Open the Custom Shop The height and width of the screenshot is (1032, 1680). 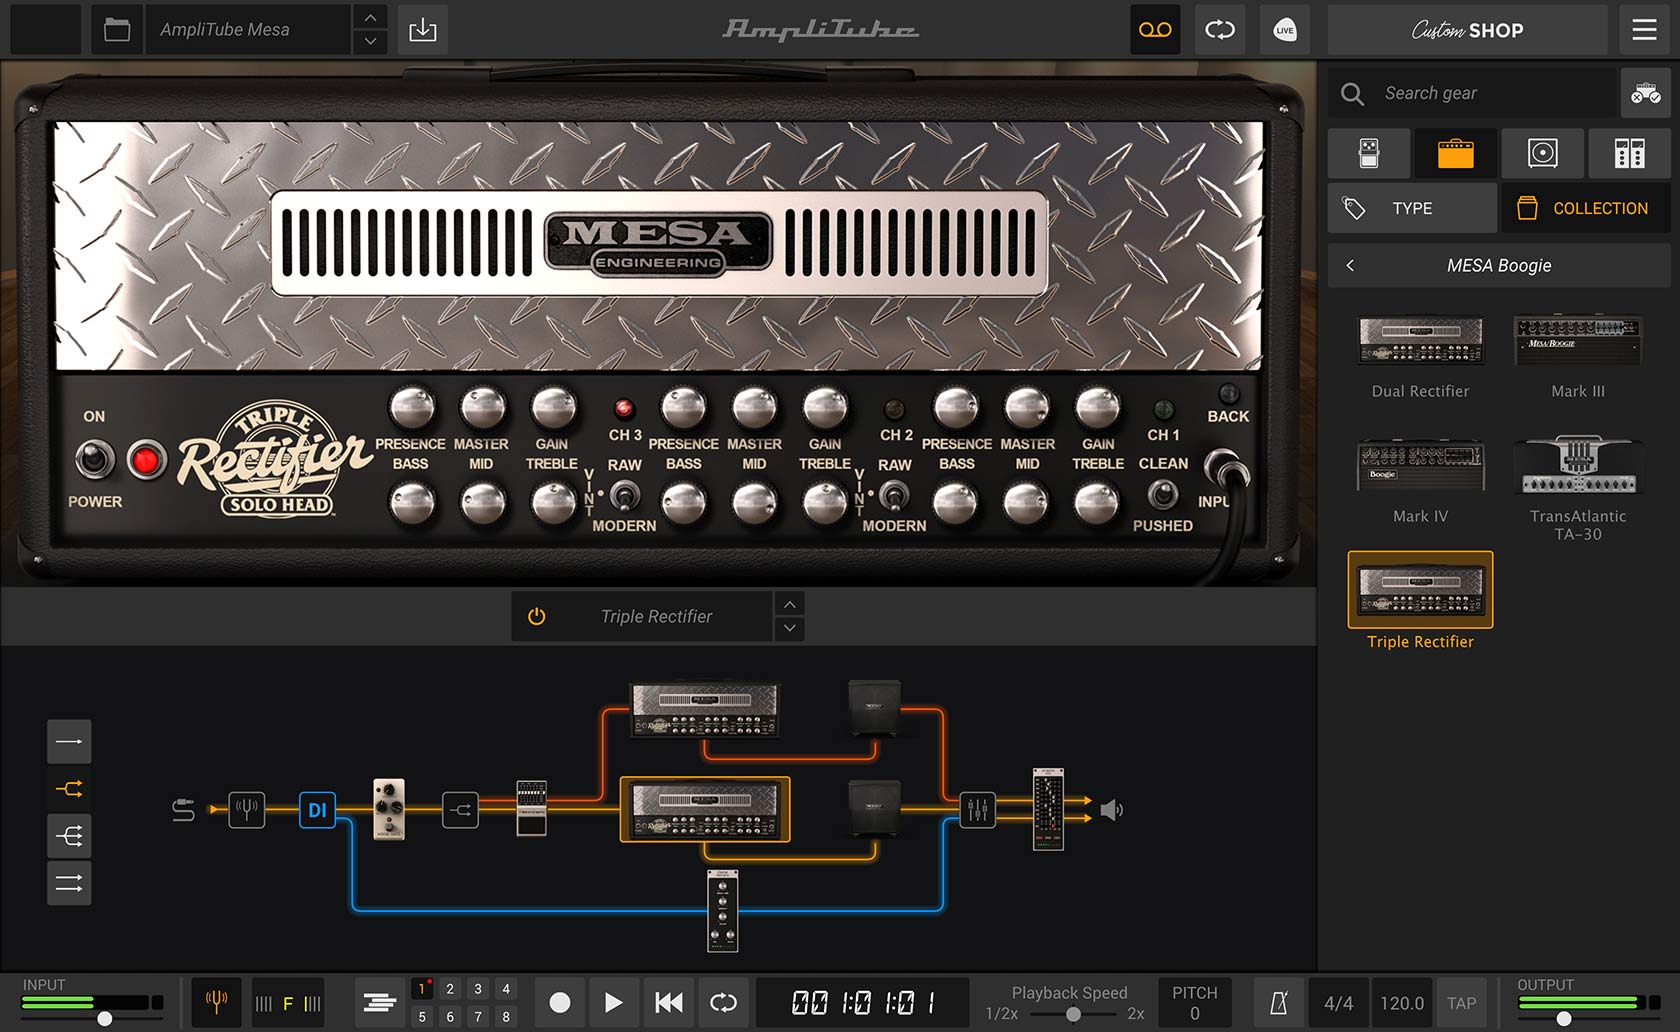click(x=1467, y=30)
